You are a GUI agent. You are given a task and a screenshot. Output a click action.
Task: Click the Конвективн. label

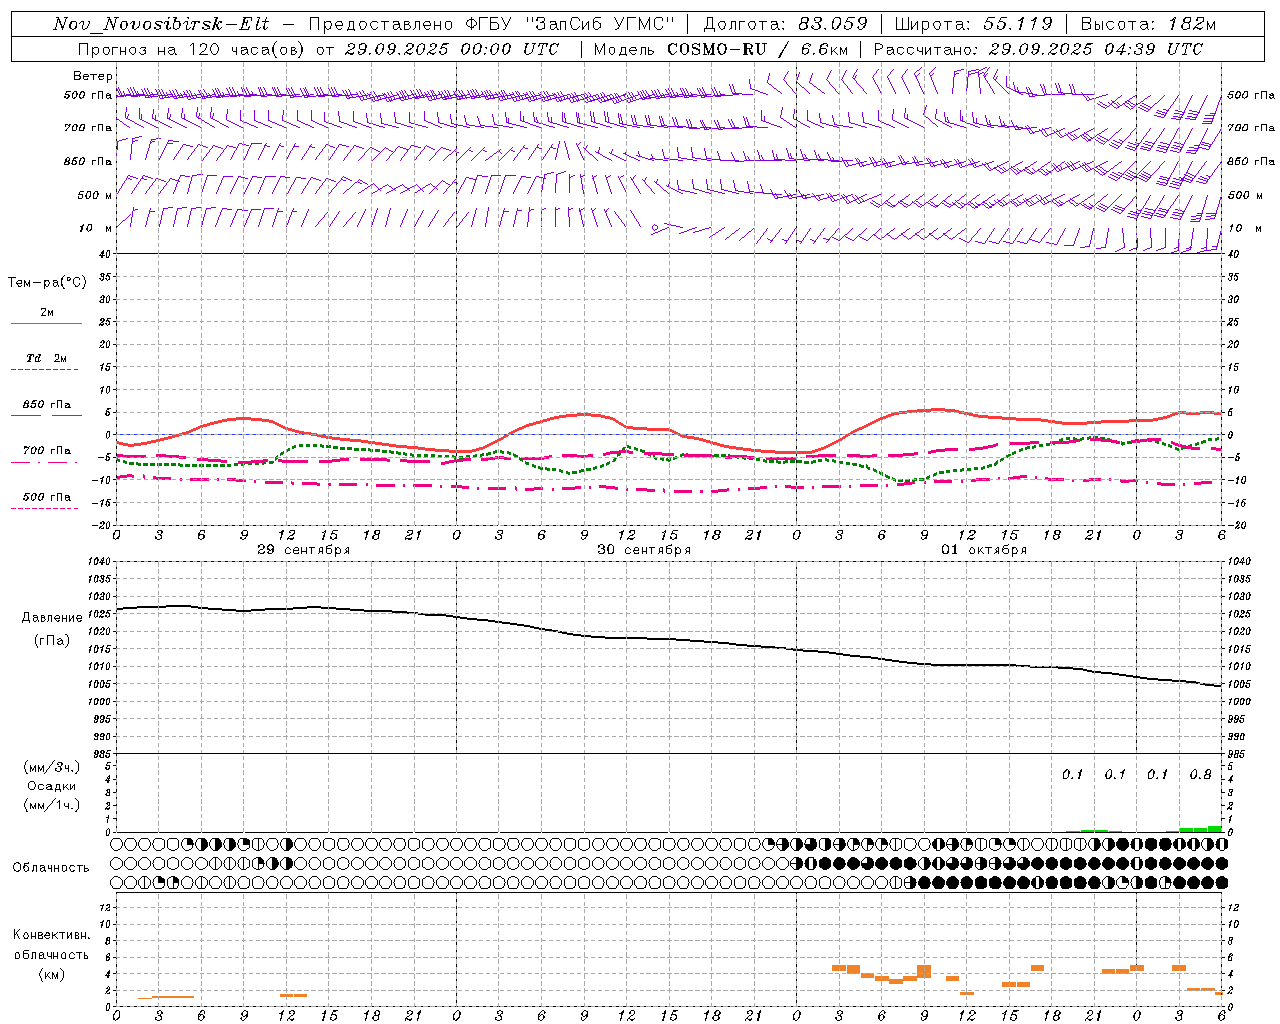point(51,935)
